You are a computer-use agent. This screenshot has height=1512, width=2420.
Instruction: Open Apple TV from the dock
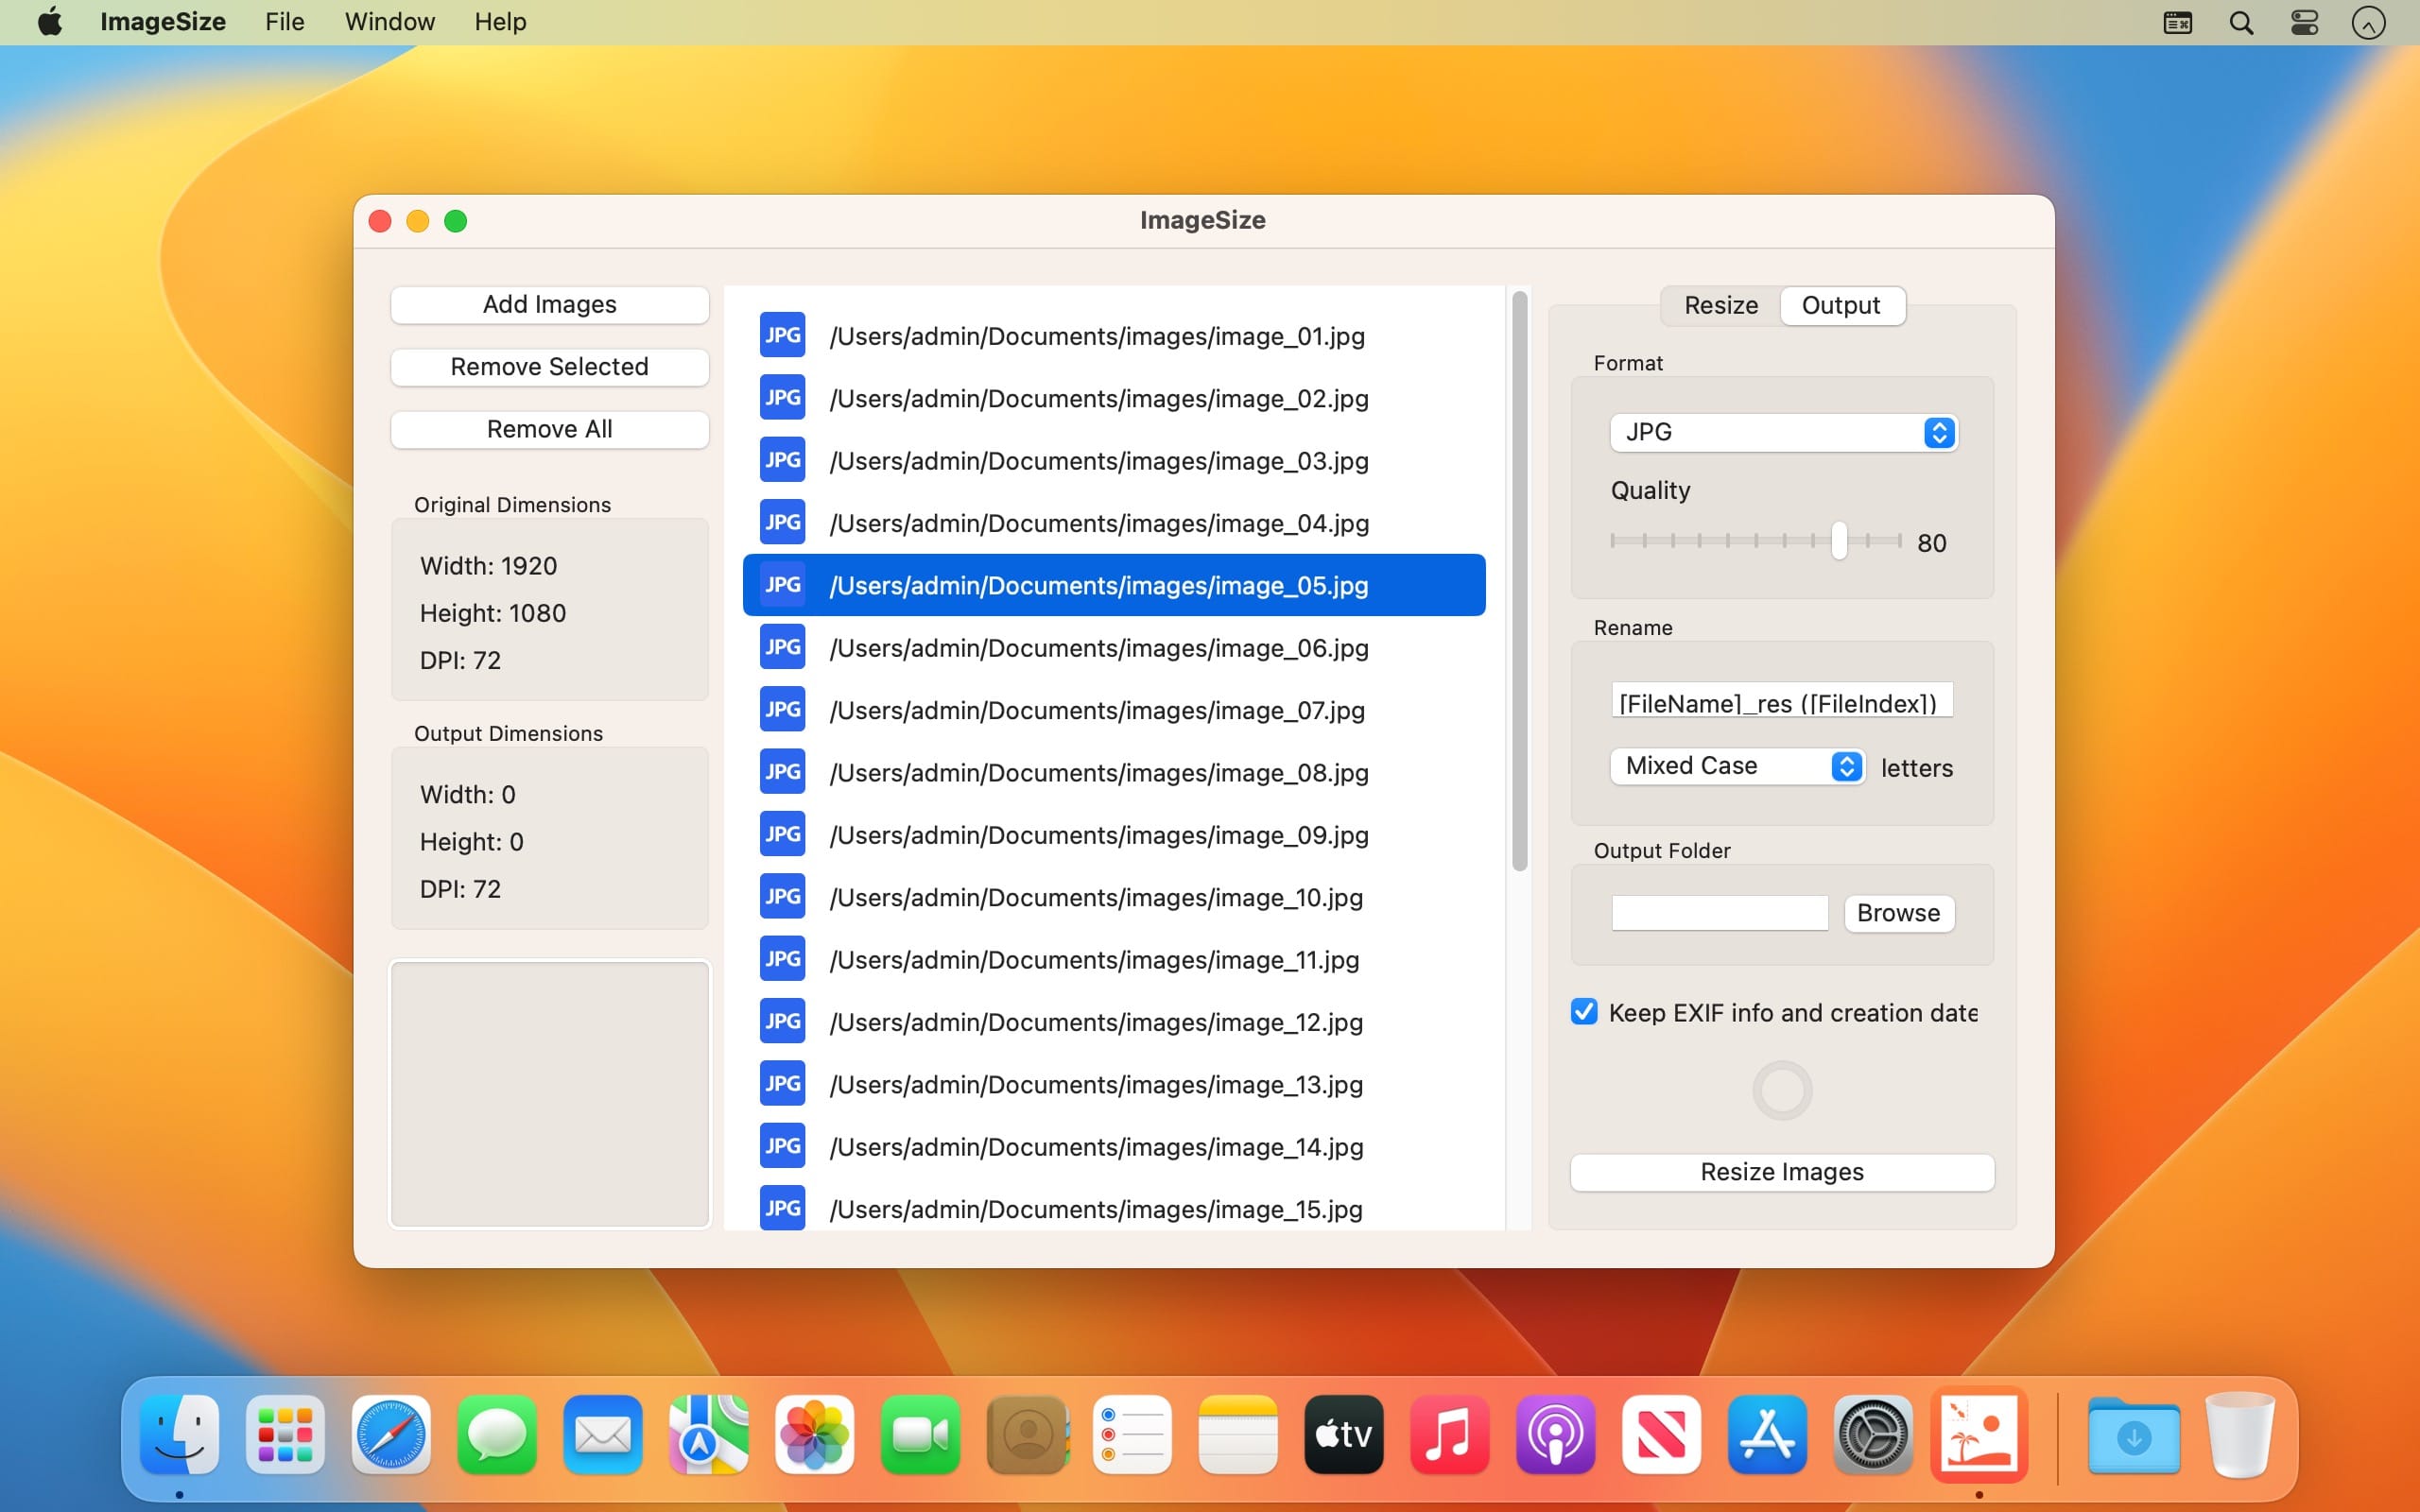pos(1344,1434)
